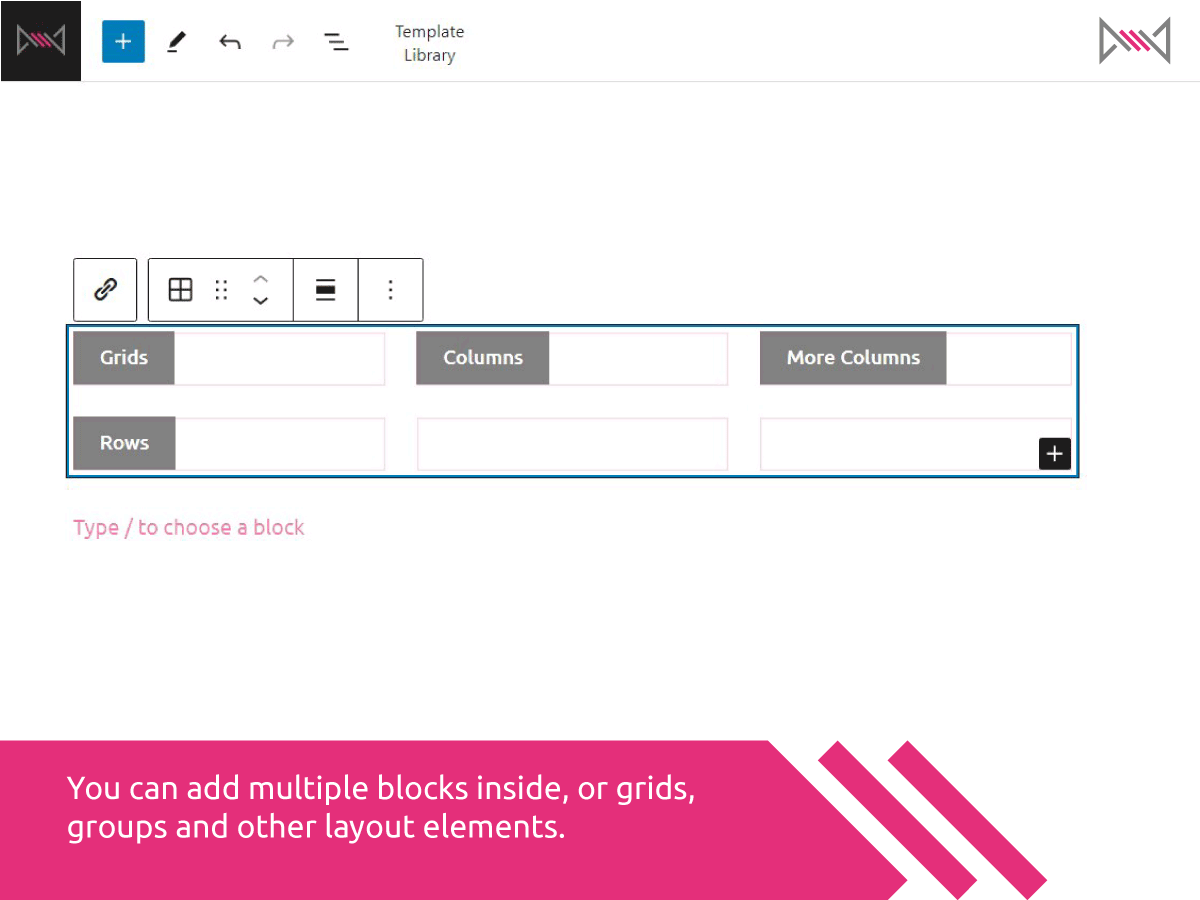
Task: Click the empty middle cell in second row
Action: [x=572, y=444]
